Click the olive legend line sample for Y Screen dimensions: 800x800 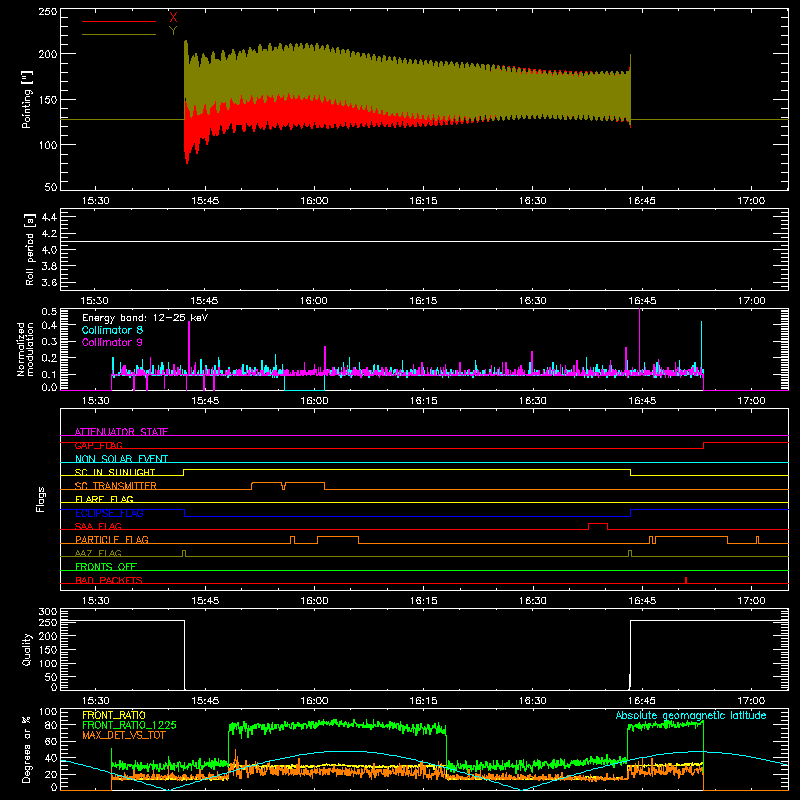coord(119,34)
